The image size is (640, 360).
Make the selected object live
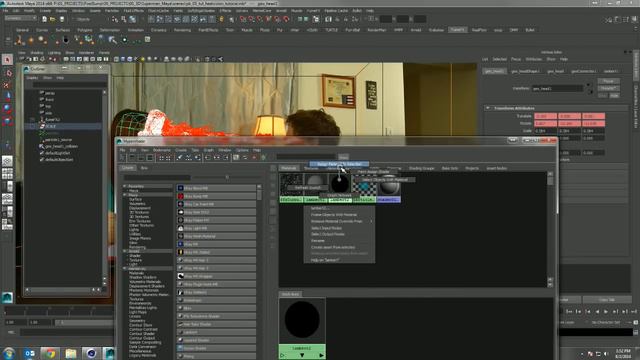point(286,19)
